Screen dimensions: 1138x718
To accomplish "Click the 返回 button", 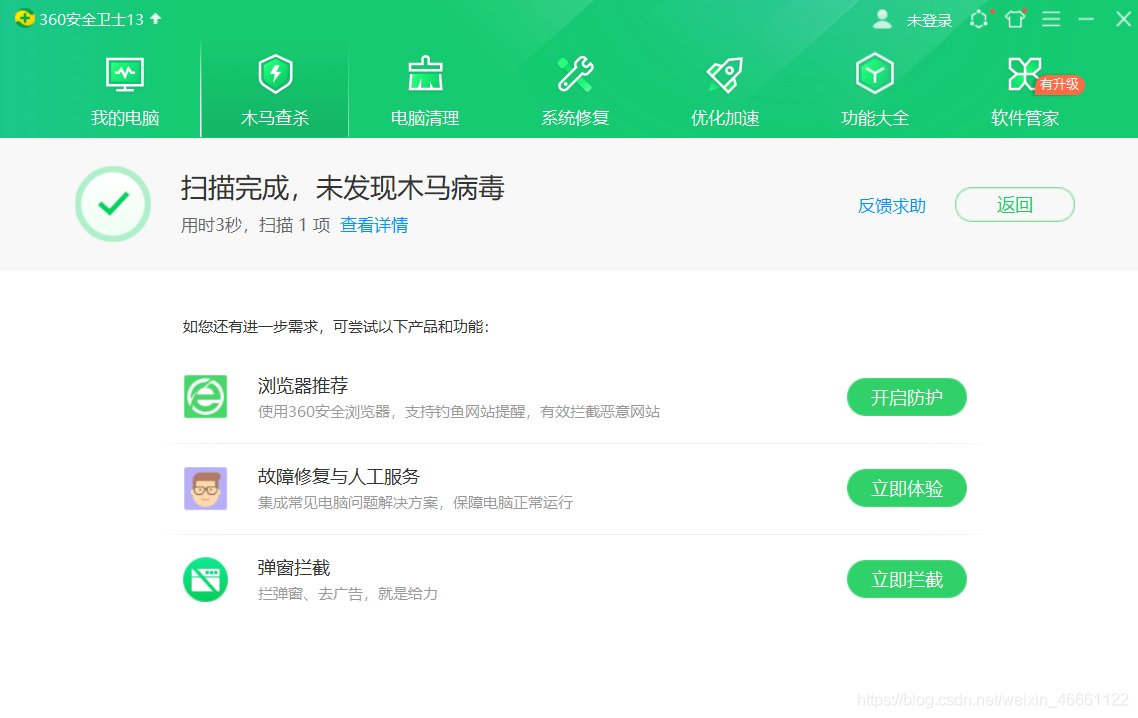I will tap(1015, 205).
